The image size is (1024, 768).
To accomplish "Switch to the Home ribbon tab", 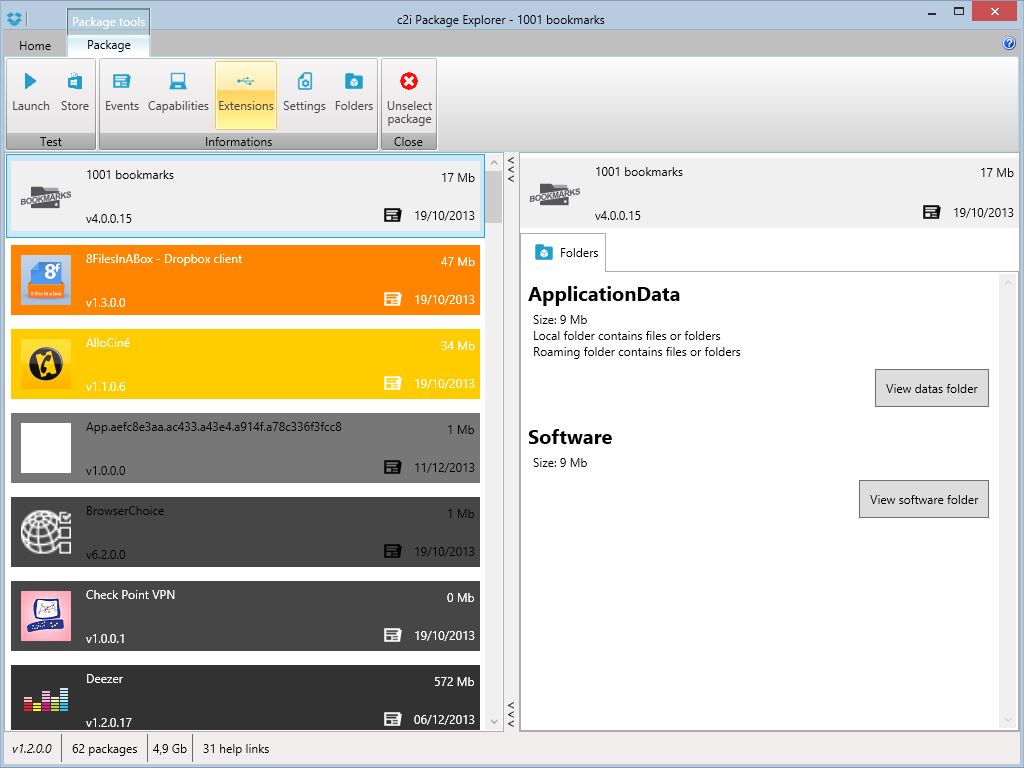I will (35, 46).
